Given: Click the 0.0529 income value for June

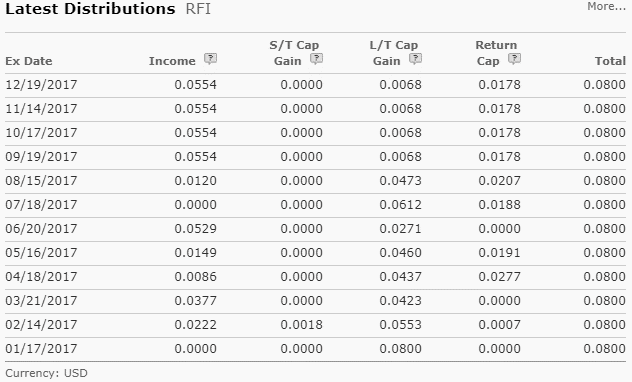Looking at the screenshot, I should pos(195,229).
